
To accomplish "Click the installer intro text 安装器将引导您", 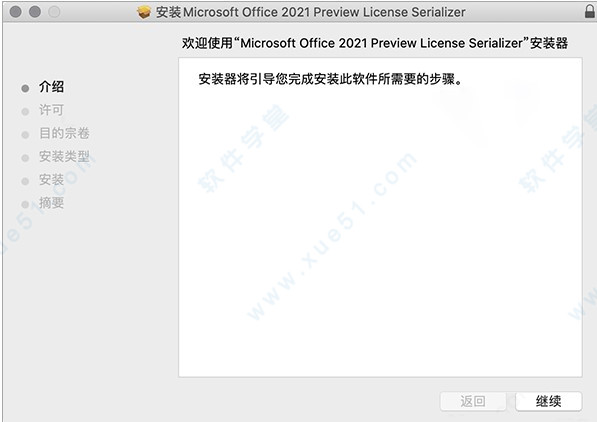I will click(243, 79).
